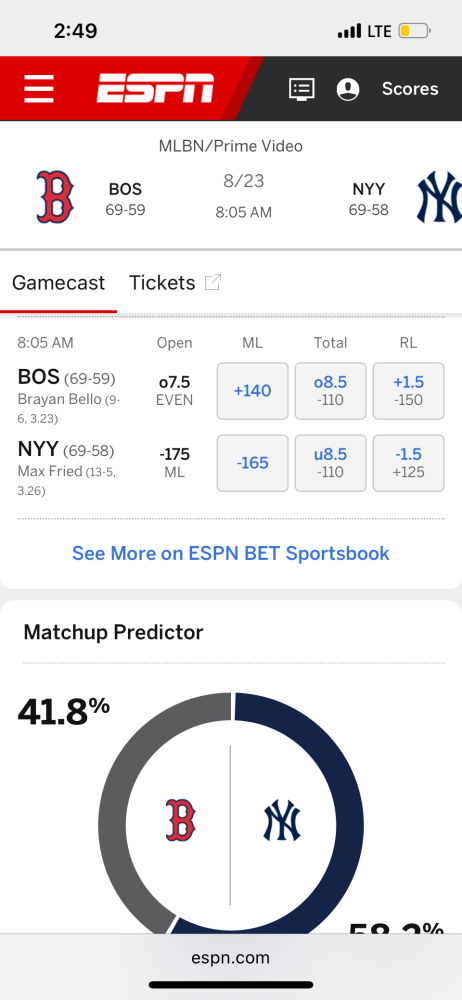Pick the NYY -1.5 run line
This screenshot has width=462, height=1000.
click(x=408, y=463)
